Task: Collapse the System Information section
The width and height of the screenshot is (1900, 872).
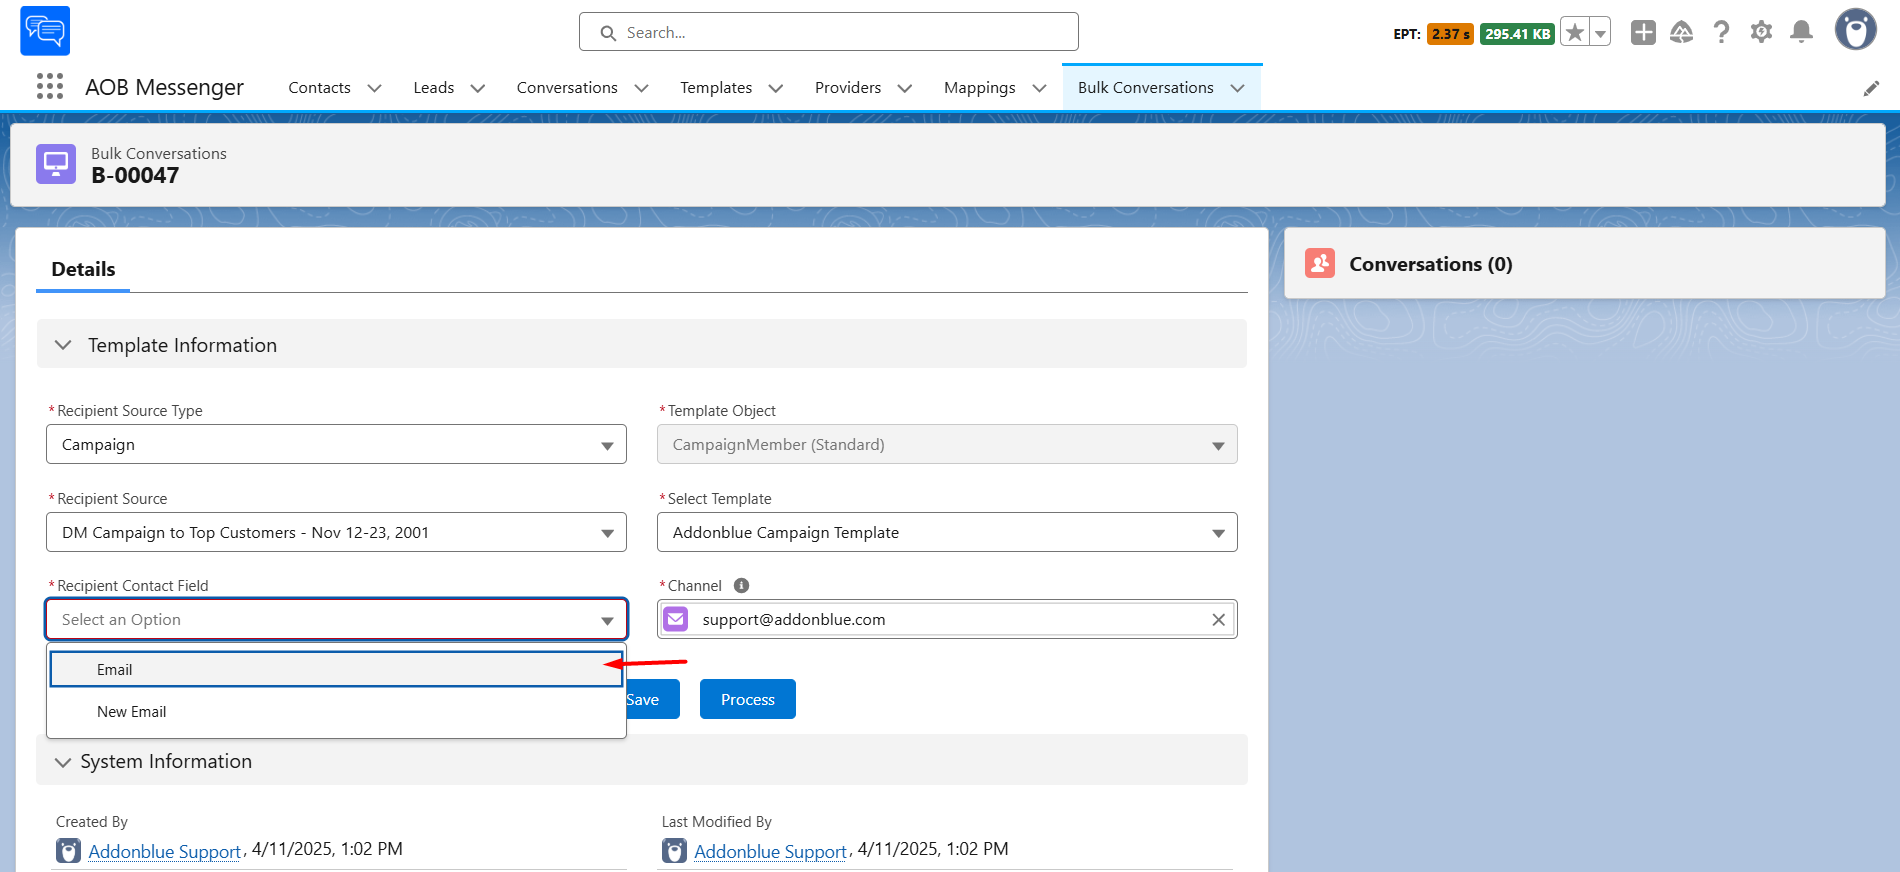Action: click(x=63, y=762)
